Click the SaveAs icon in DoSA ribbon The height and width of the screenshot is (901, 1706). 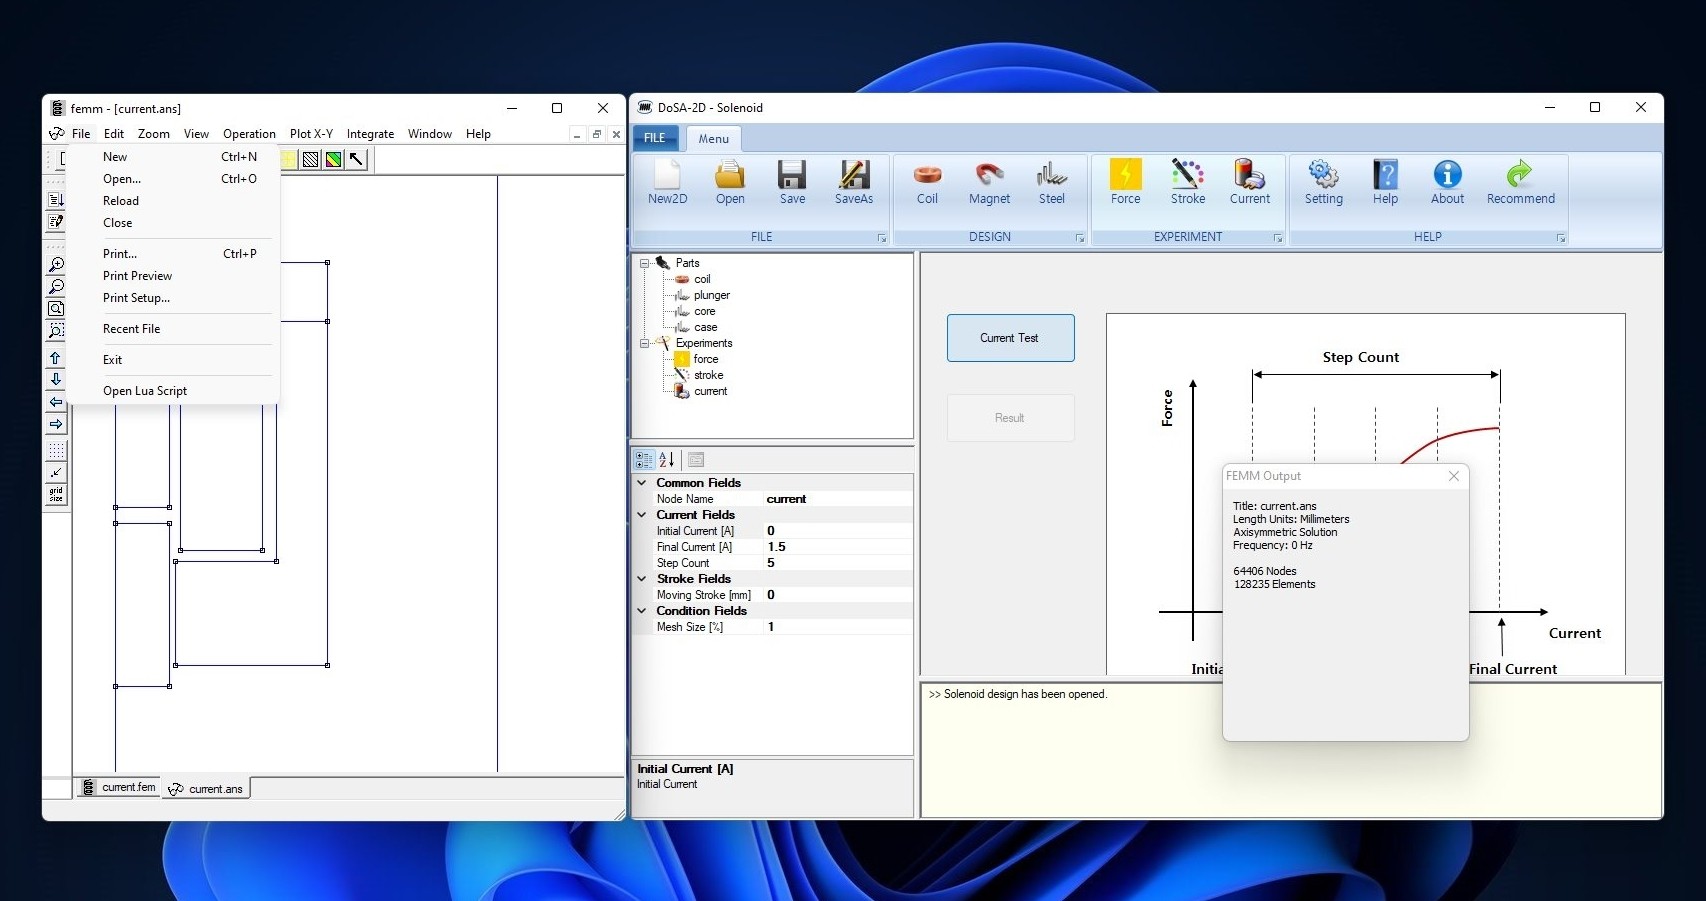[x=854, y=182]
